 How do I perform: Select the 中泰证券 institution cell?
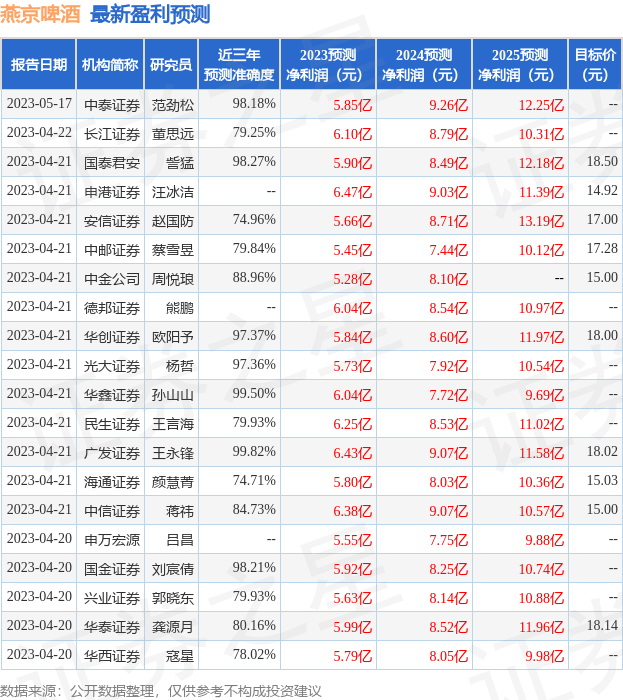112,105
